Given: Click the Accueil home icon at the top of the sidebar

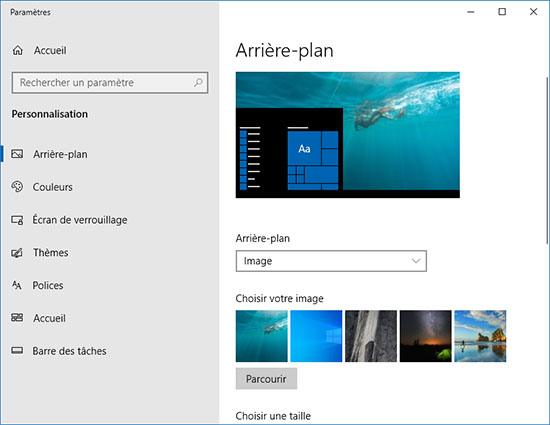Looking at the screenshot, I should tap(18, 50).
